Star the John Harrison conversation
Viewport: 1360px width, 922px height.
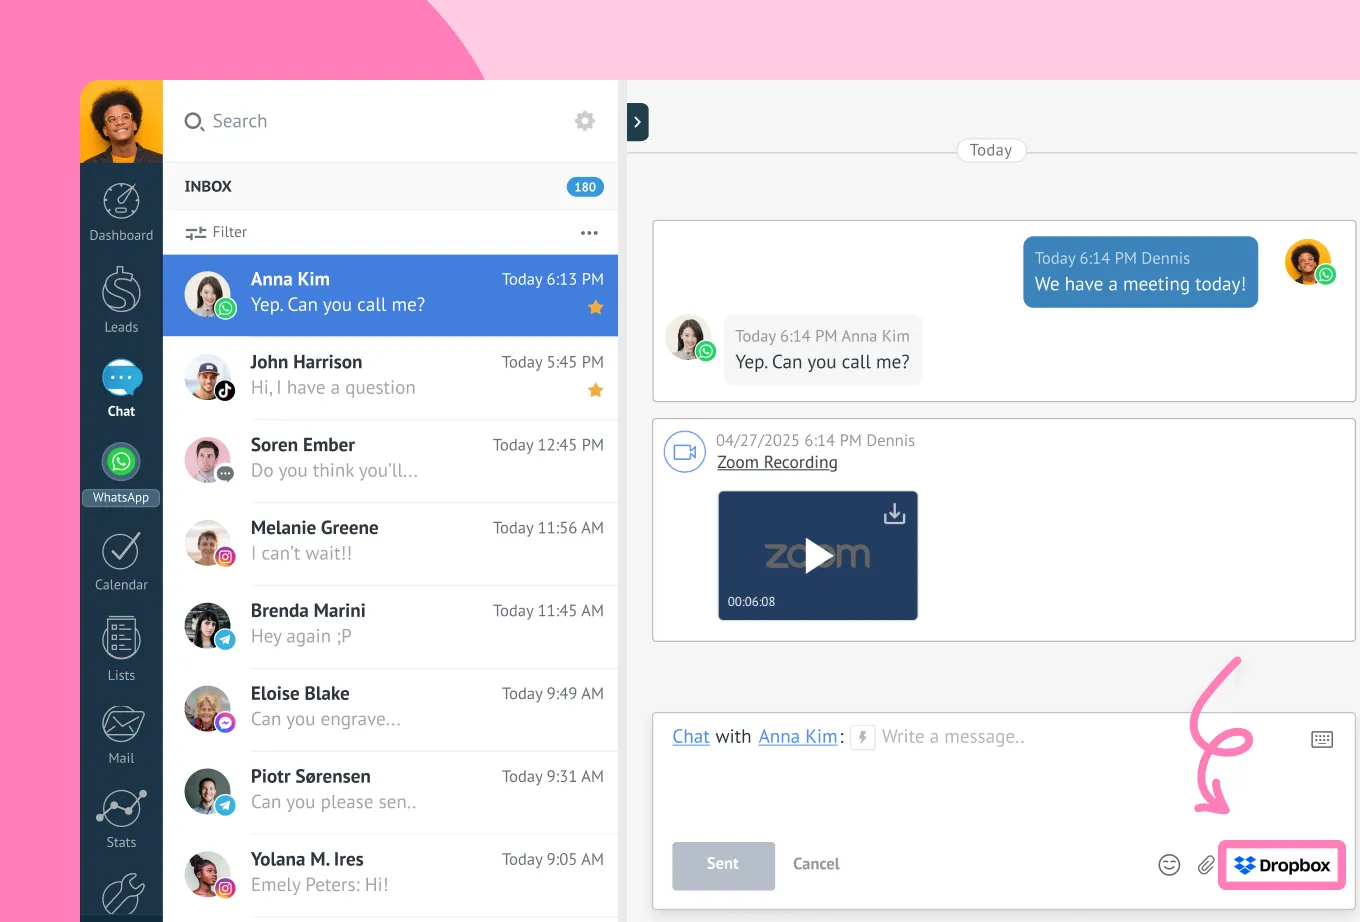pos(595,390)
